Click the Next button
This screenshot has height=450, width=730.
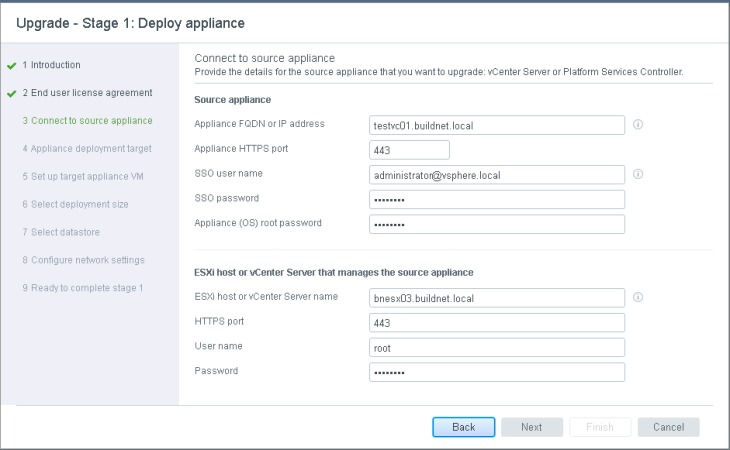(531, 427)
